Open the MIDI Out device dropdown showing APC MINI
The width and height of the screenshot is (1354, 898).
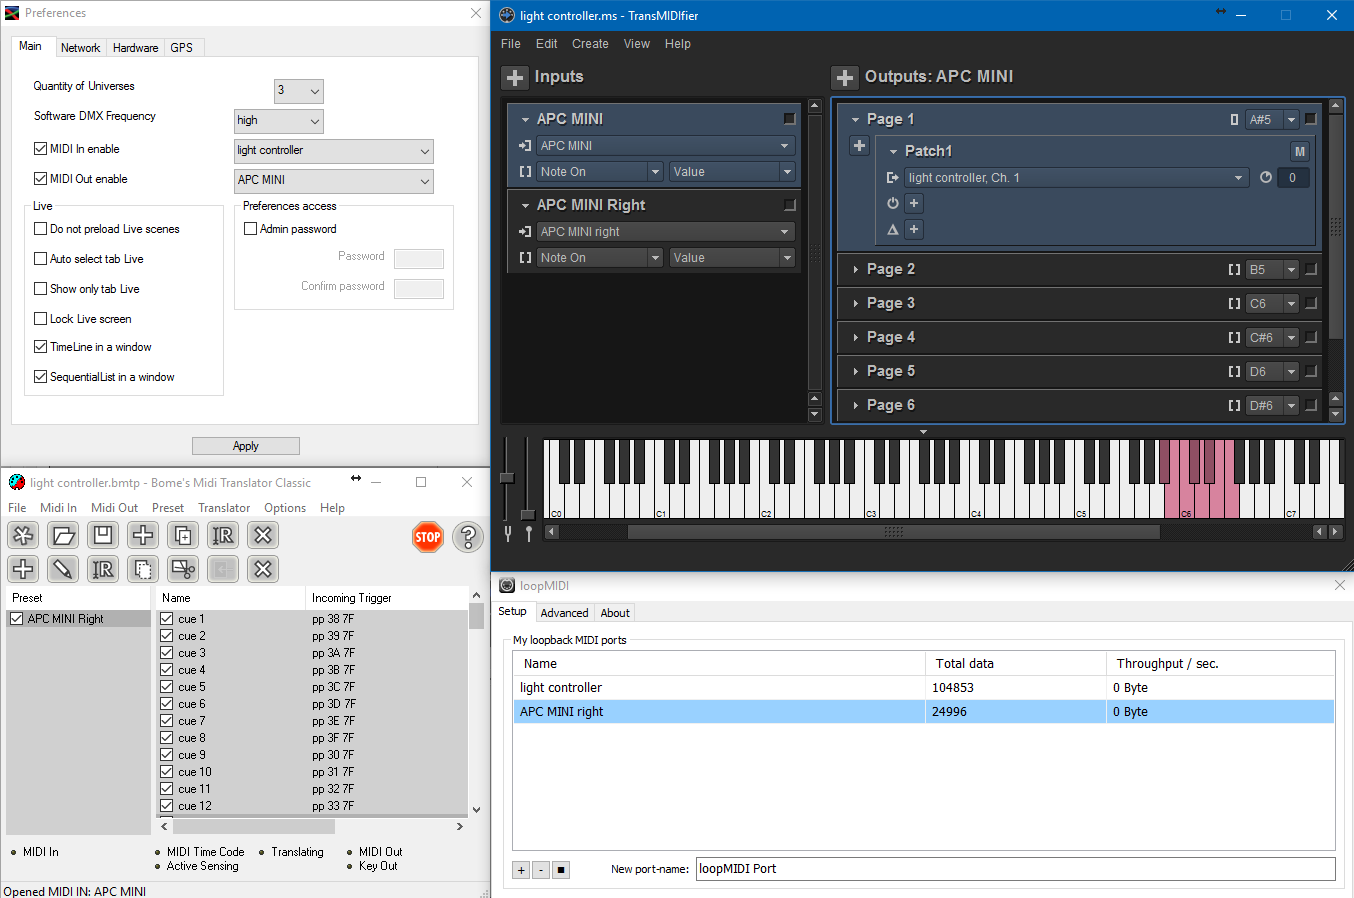click(x=334, y=181)
